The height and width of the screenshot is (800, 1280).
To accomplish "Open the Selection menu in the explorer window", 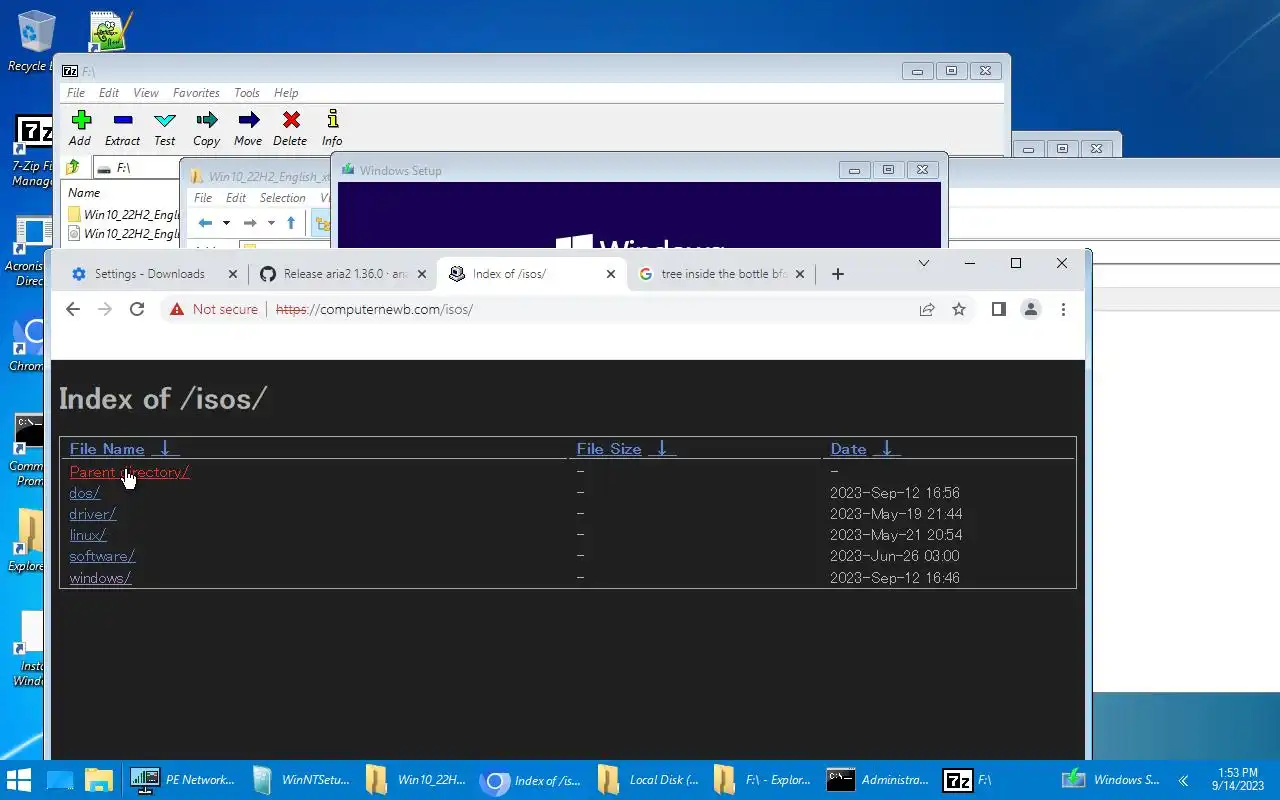I will tap(282, 198).
